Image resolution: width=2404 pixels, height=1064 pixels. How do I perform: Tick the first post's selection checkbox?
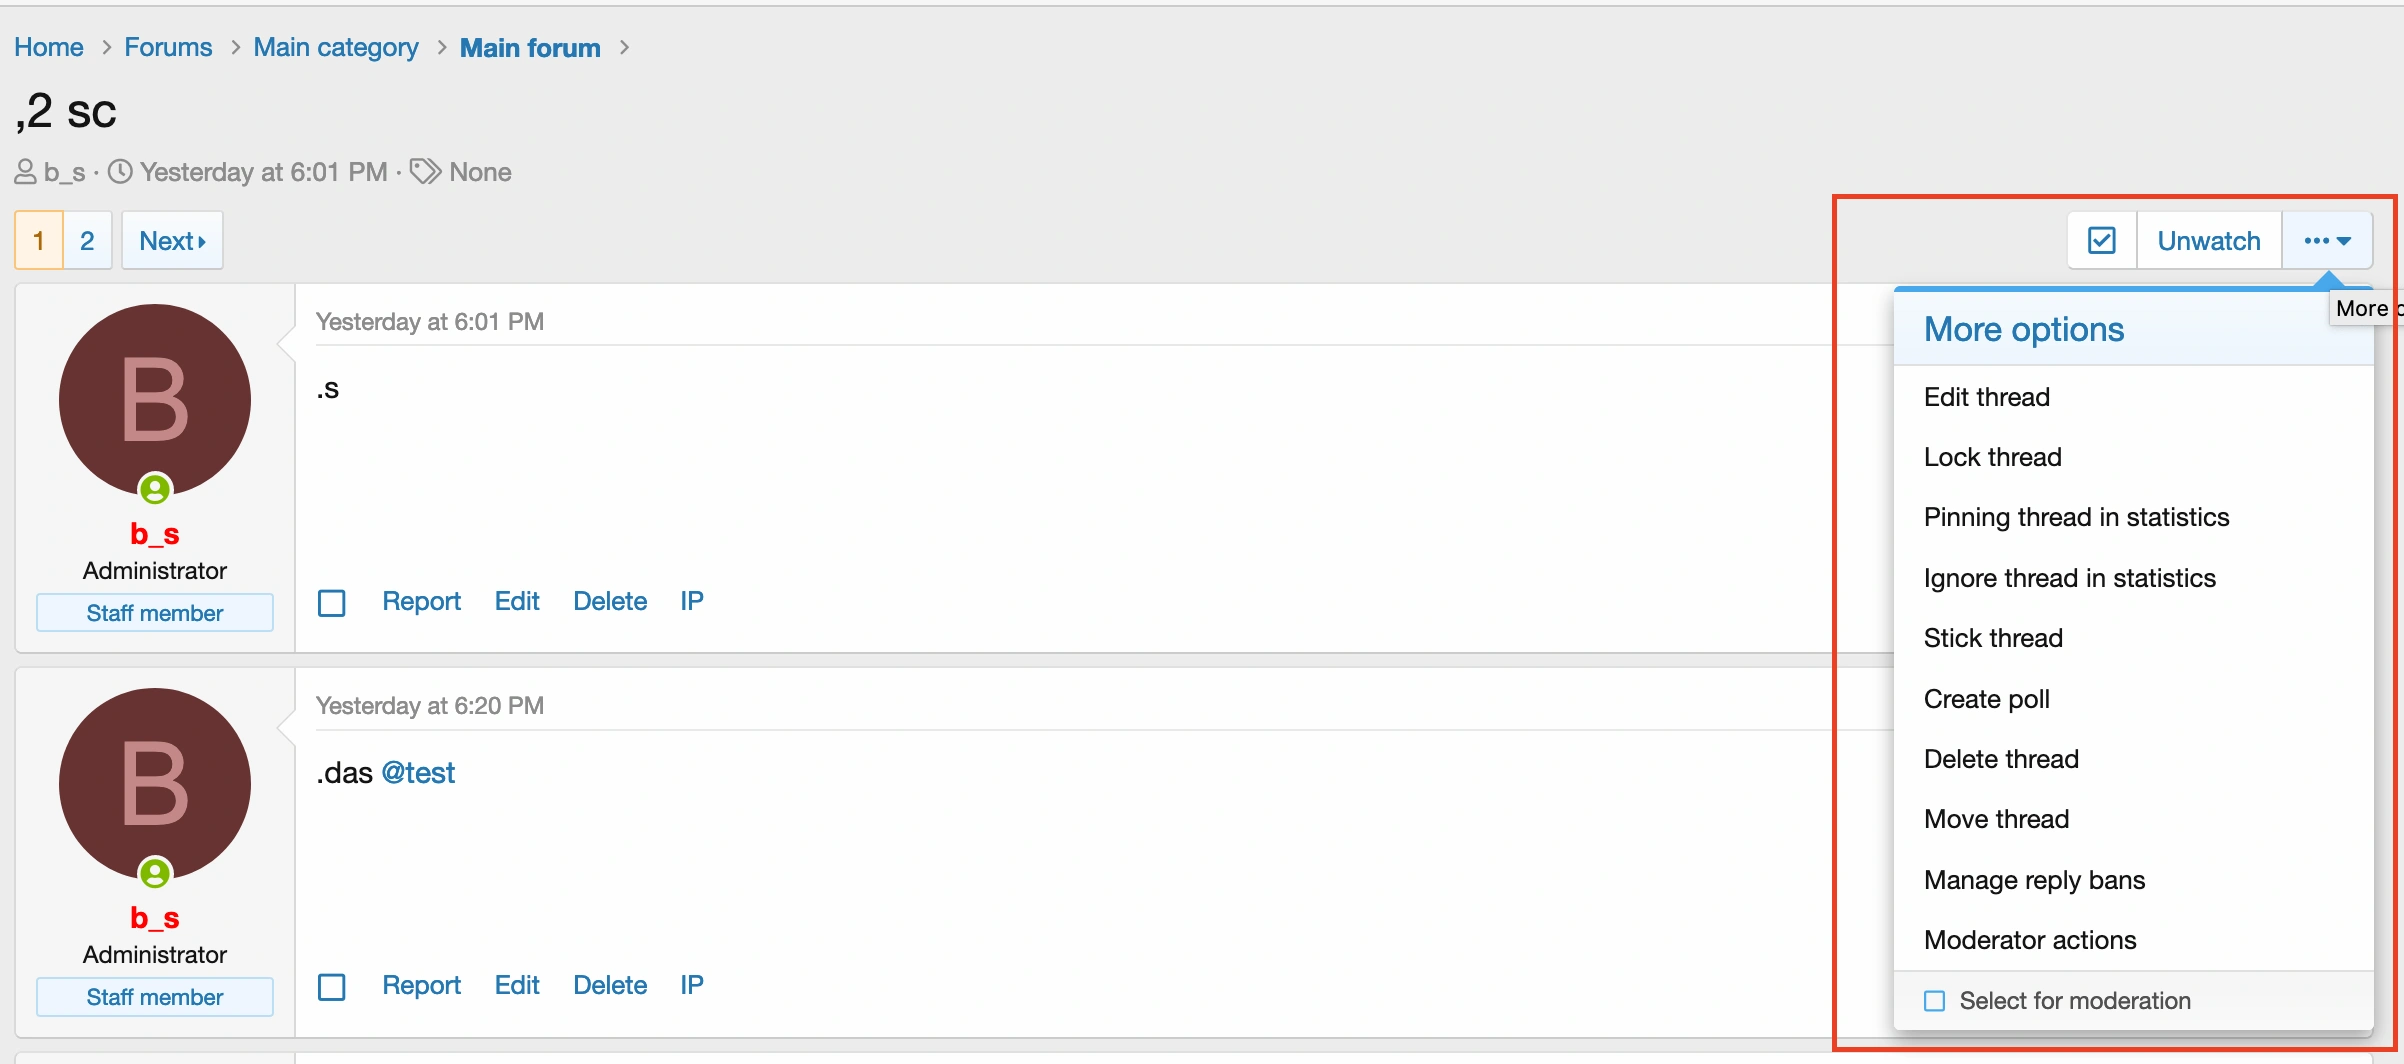332,603
